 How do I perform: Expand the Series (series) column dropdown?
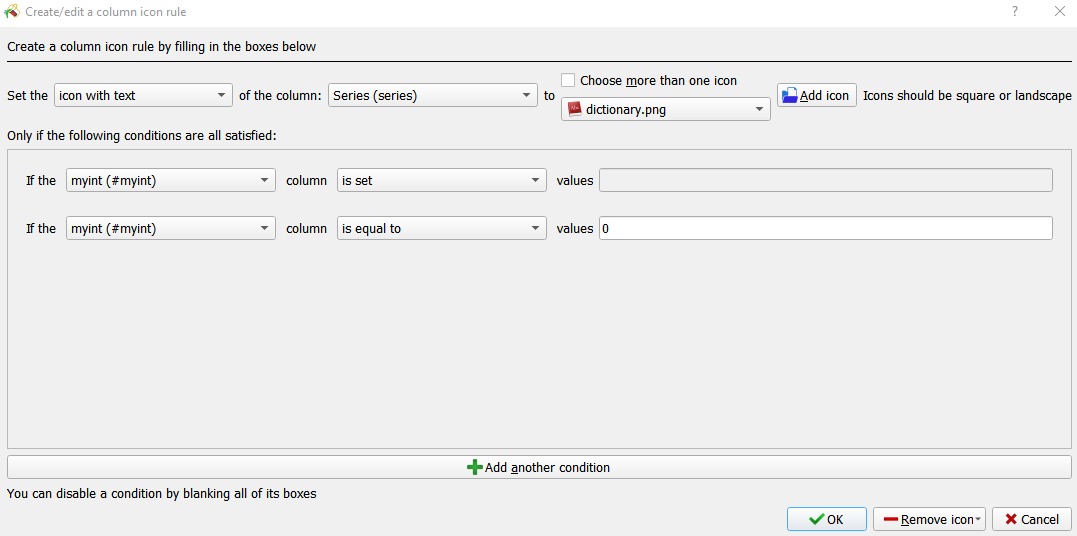tap(433, 96)
